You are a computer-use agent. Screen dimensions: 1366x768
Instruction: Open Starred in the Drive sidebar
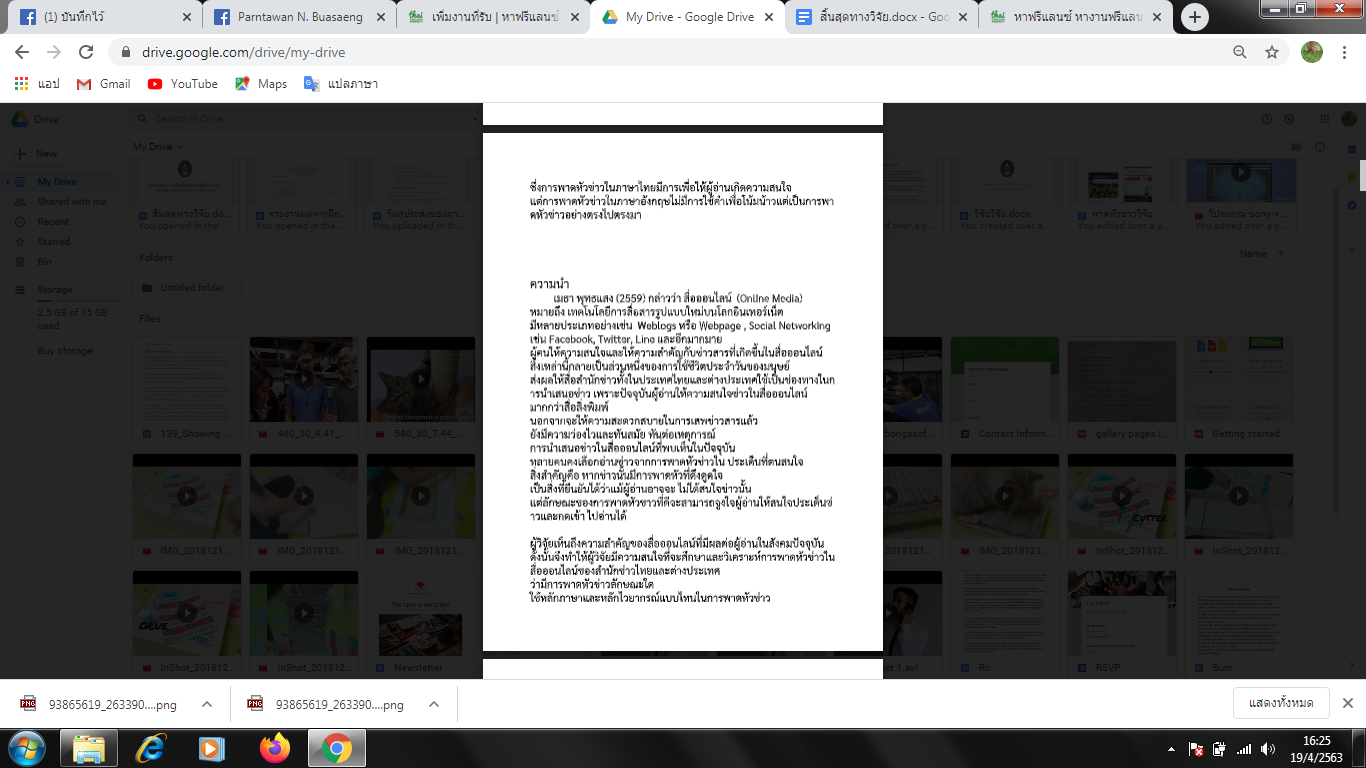(x=54, y=242)
